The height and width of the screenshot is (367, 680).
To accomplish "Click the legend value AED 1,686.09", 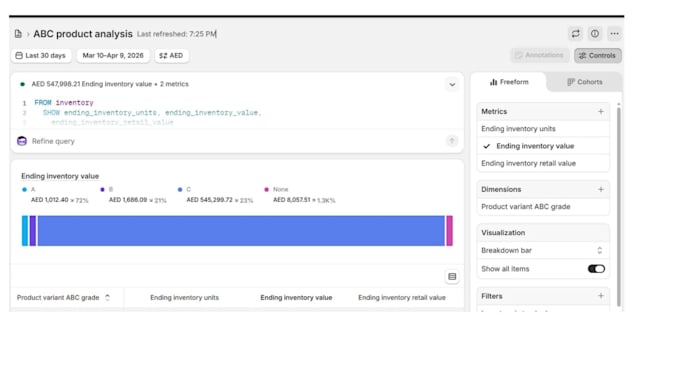I will pyautogui.click(x=128, y=200).
